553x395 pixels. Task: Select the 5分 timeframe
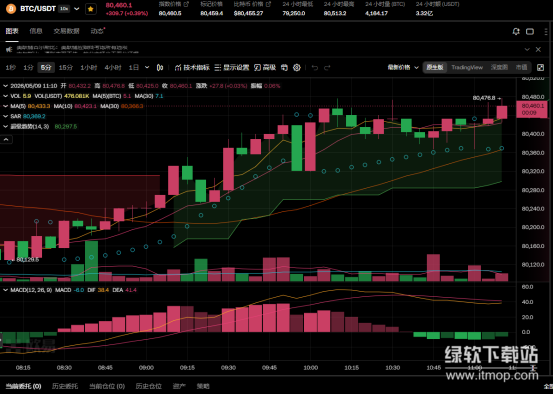point(46,67)
